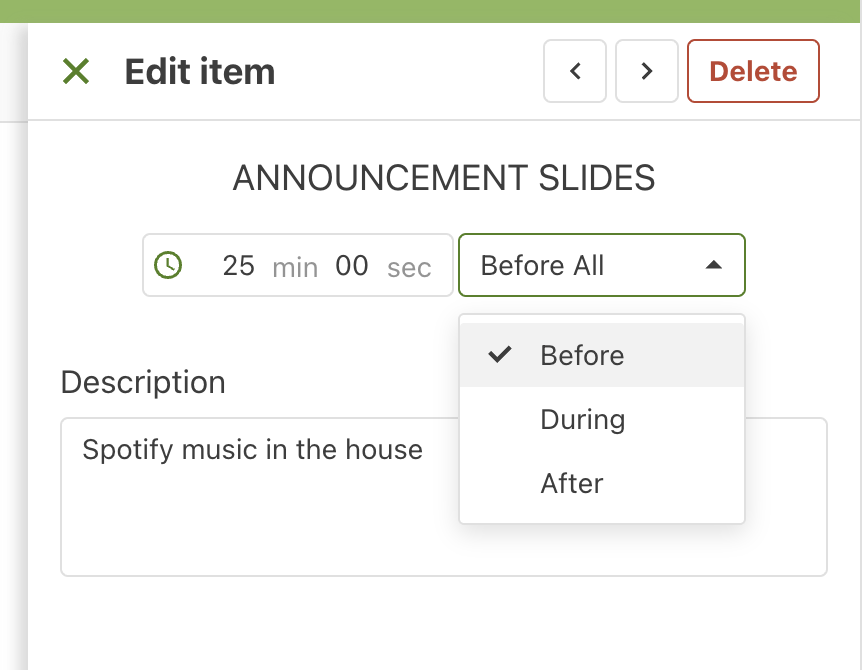Click the Description label

pyautogui.click(x=143, y=382)
